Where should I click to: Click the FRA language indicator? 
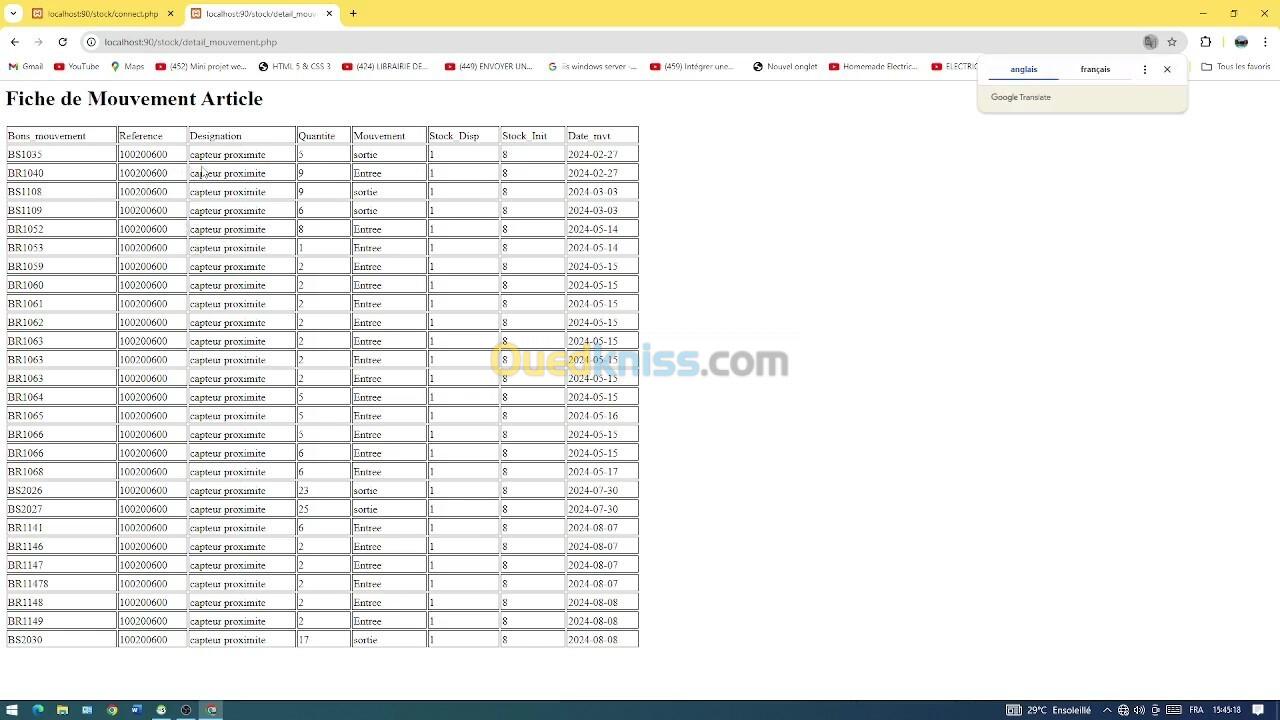(x=1196, y=710)
